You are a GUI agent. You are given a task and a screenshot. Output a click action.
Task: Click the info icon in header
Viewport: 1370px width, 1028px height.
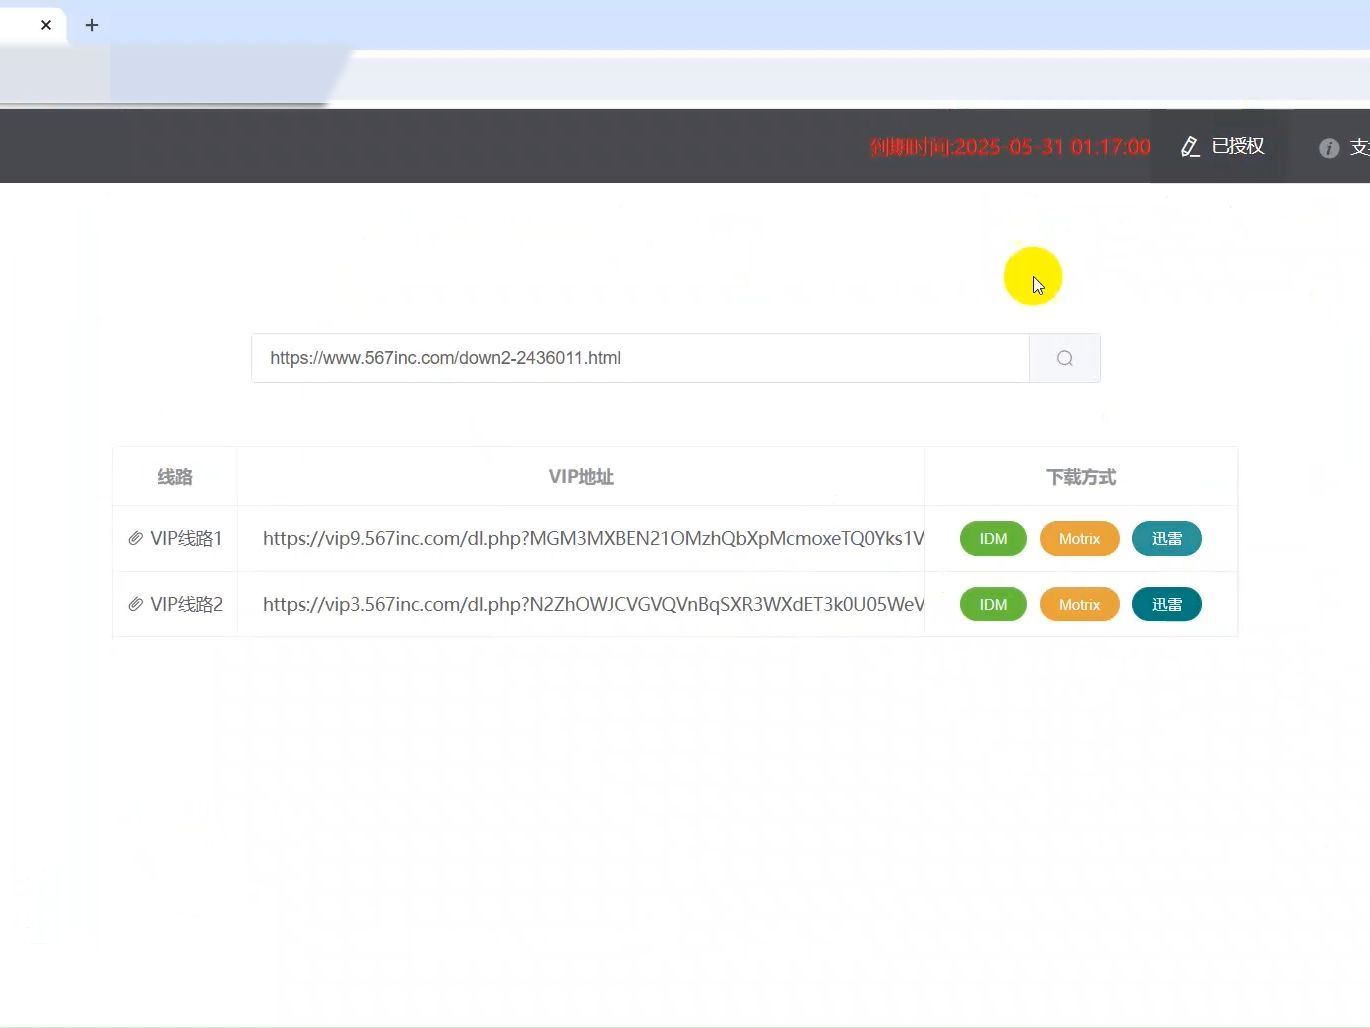pos(1329,148)
